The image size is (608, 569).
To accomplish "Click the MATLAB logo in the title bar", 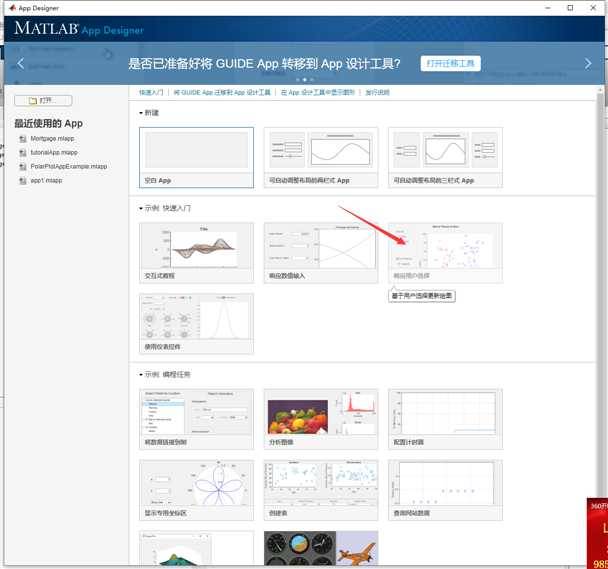I will click(x=12, y=8).
